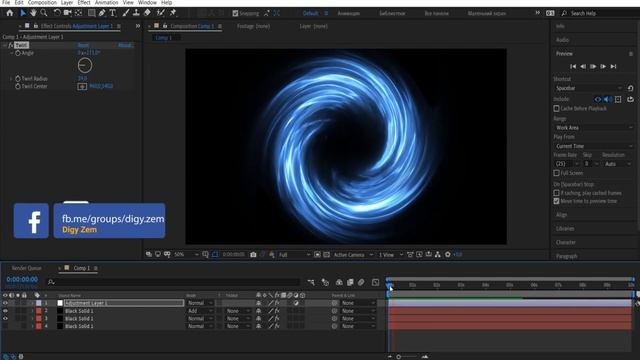Select the Zoom magnifier tool
Image resolution: width=640 pixels, height=360 pixels.
(44, 13)
